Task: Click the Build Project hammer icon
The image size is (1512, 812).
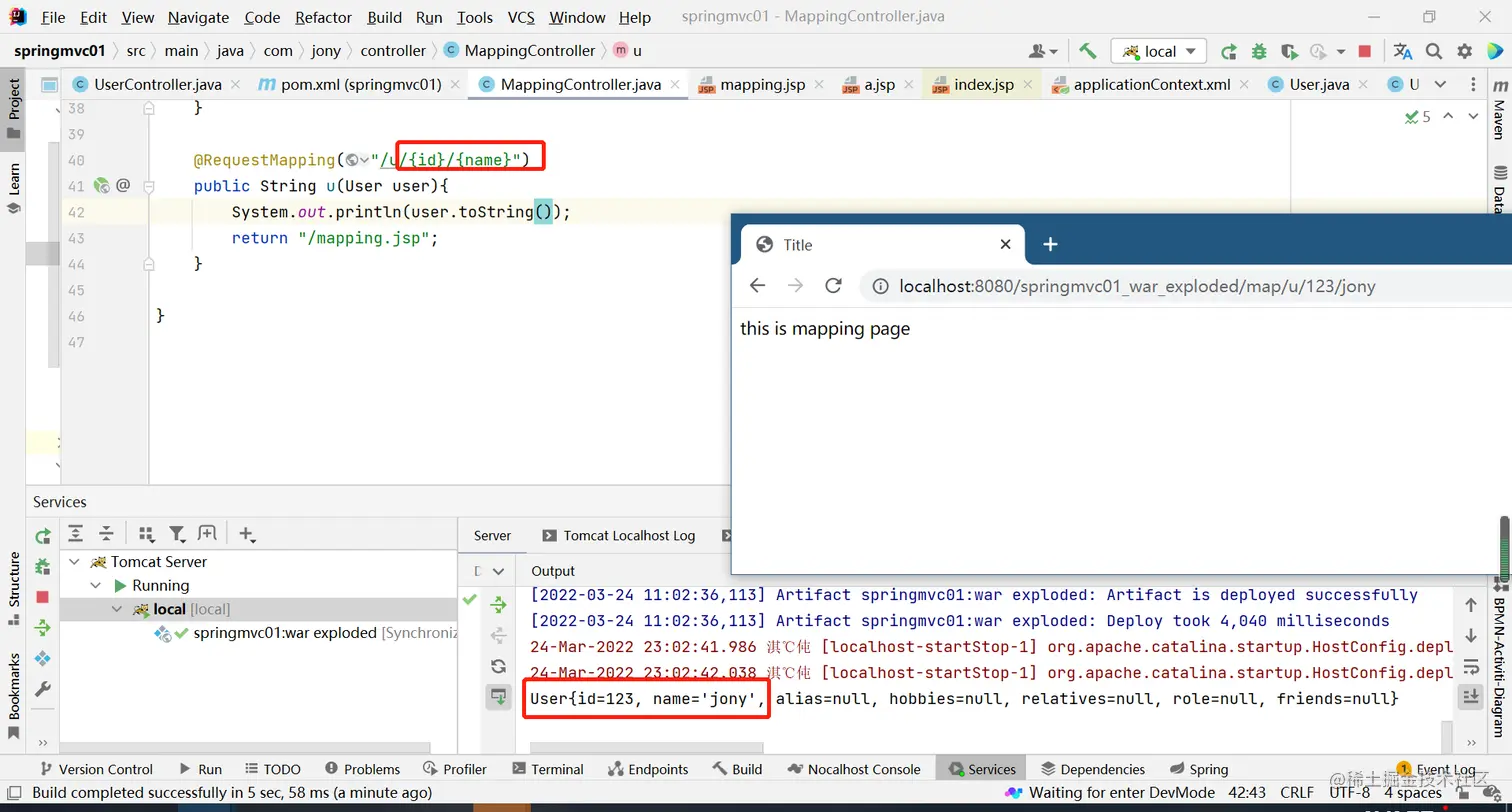Action: [x=1087, y=51]
